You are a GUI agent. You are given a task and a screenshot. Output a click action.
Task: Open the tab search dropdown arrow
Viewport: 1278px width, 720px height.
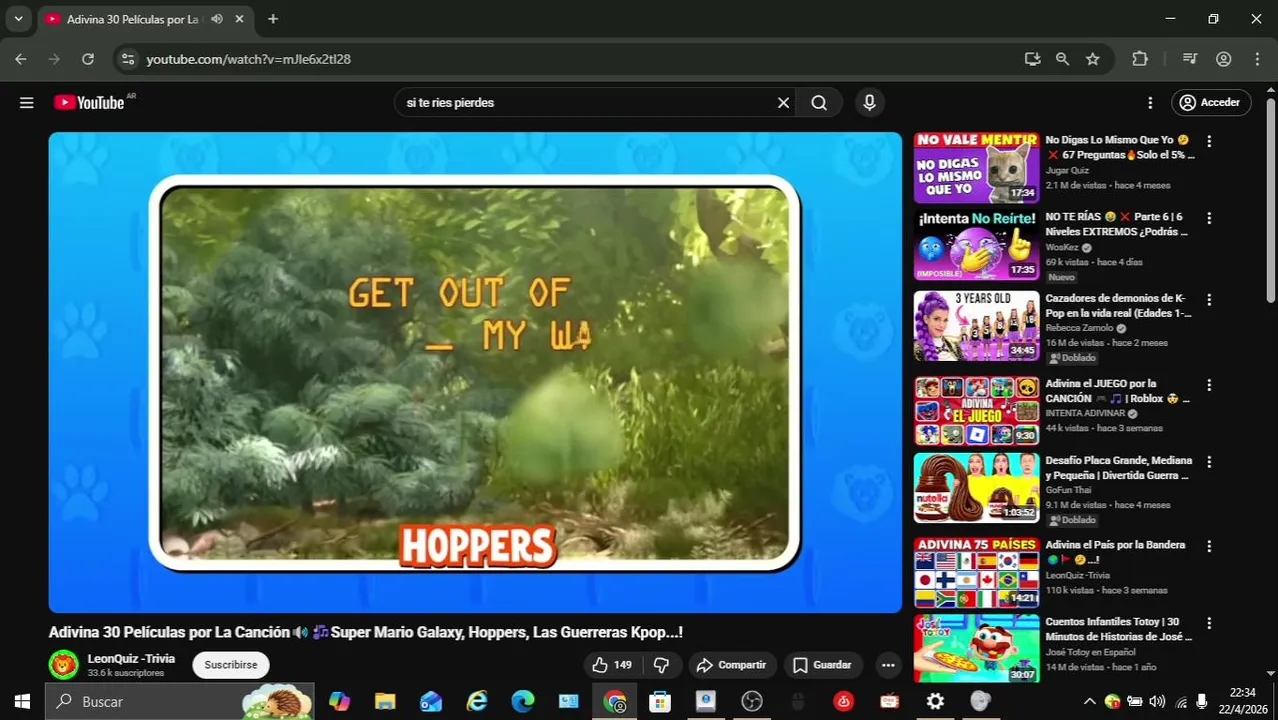click(18, 19)
